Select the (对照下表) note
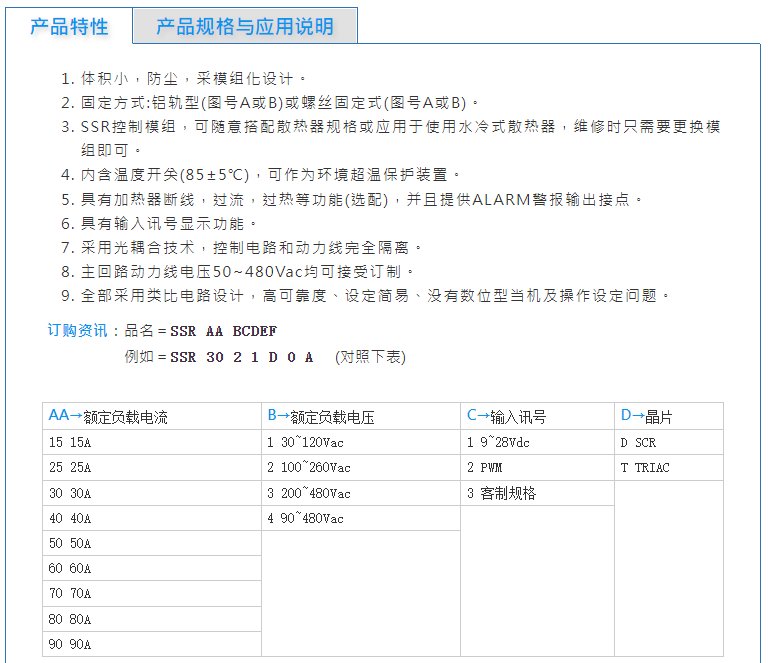The height and width of the screenshot is (663, 775). (370, 357)
